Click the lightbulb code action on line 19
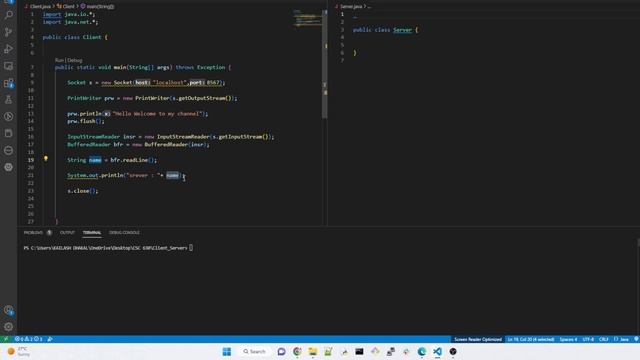 [46, 158]
